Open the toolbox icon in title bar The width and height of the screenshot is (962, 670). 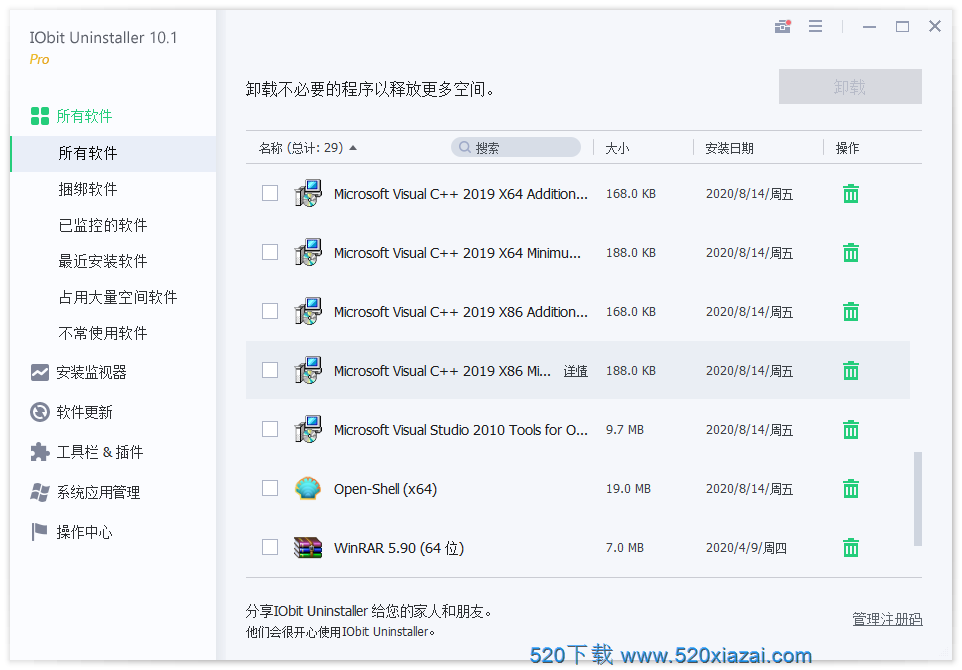point(782,26)
